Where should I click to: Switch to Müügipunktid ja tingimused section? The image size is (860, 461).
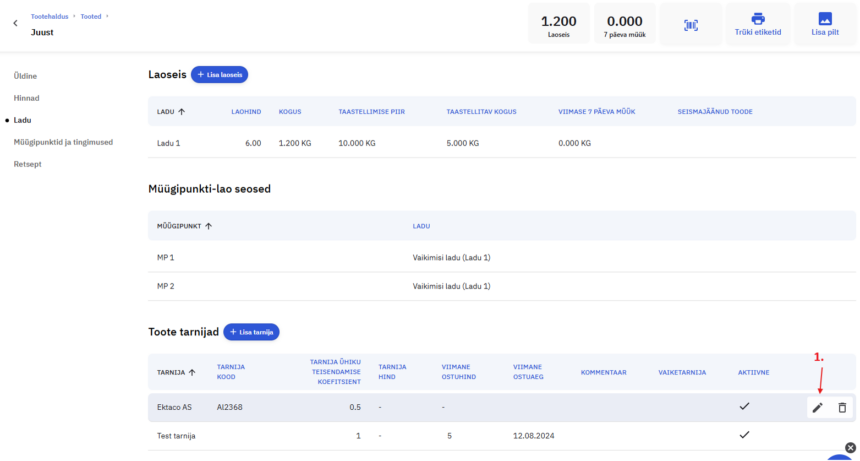click(x=63, y=142)
